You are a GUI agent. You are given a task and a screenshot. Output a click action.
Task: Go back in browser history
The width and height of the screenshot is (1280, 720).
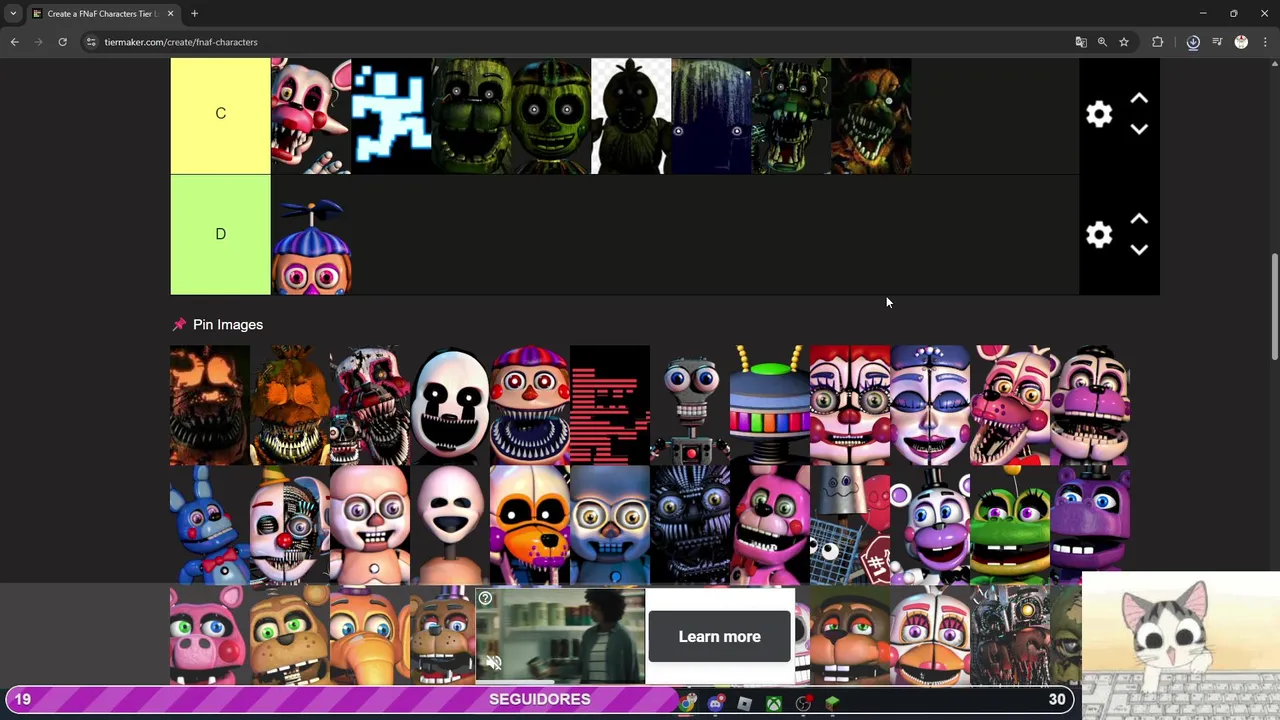(14, 42)
